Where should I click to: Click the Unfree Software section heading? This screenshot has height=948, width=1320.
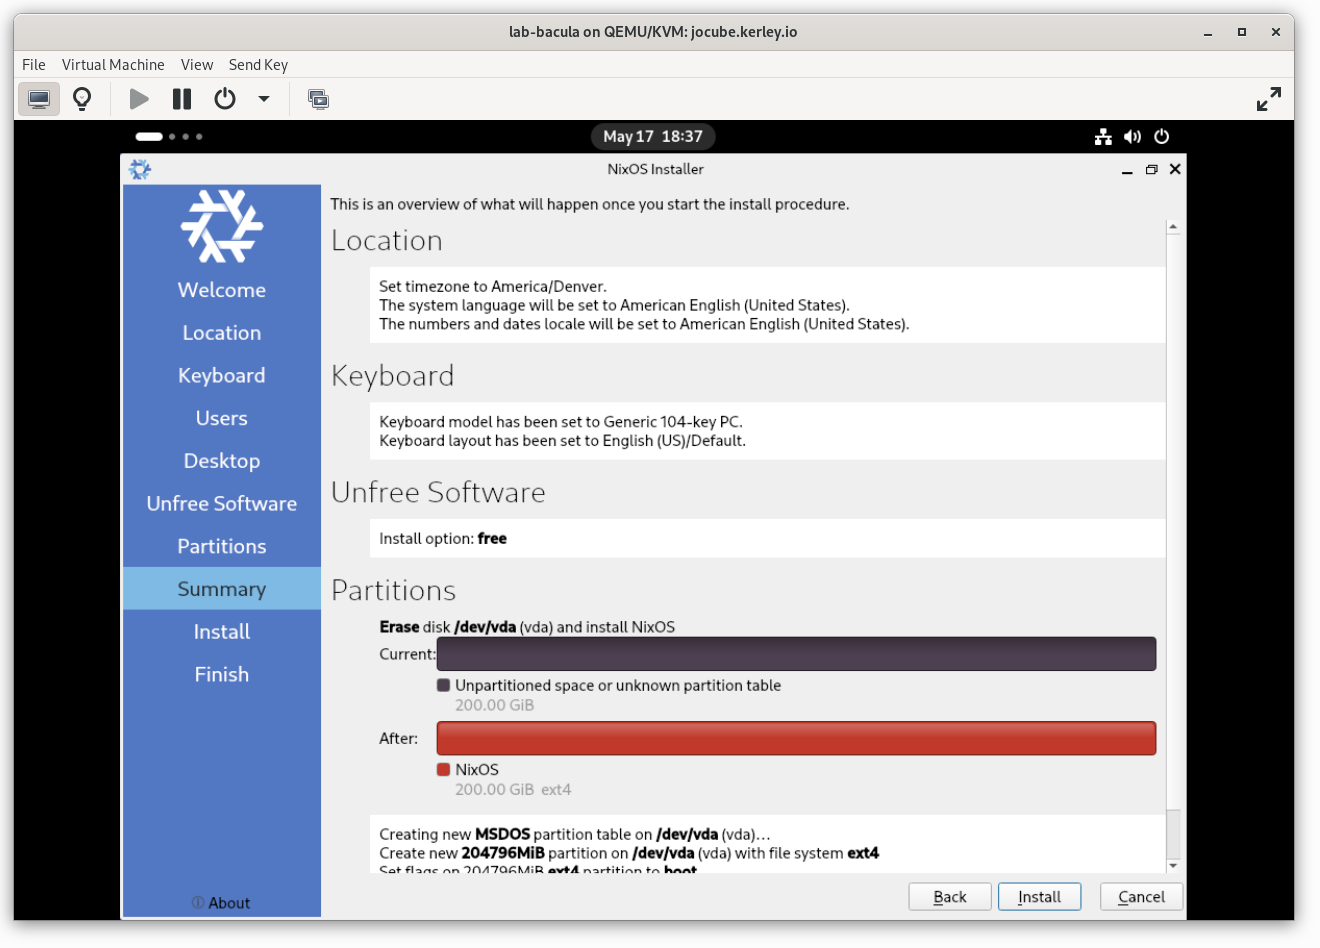[439, 493]
